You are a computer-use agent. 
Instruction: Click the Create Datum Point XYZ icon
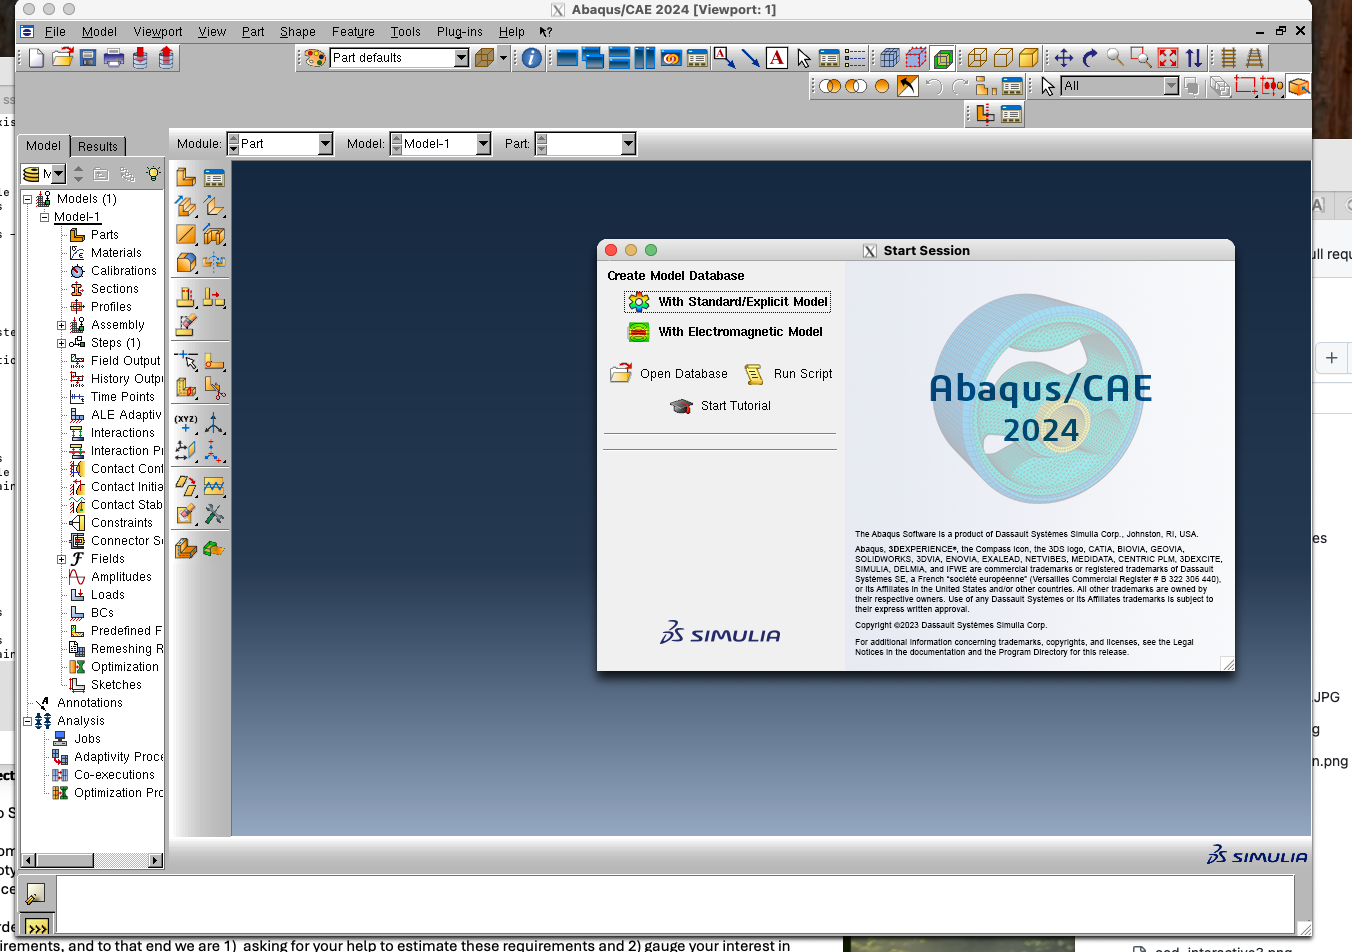coord(186,423)
